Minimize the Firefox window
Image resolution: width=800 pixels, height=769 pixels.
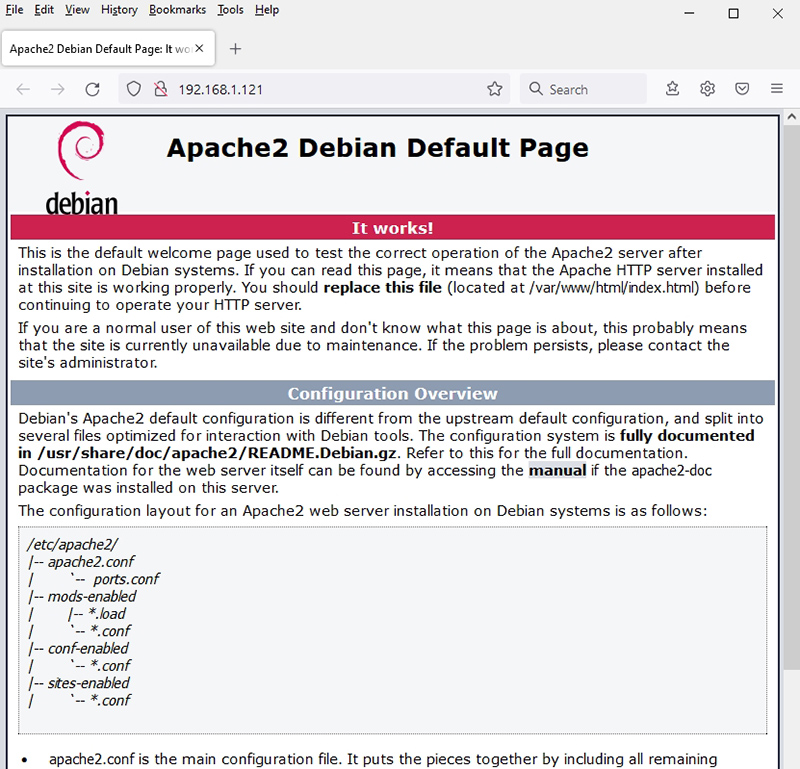point(689,13)
